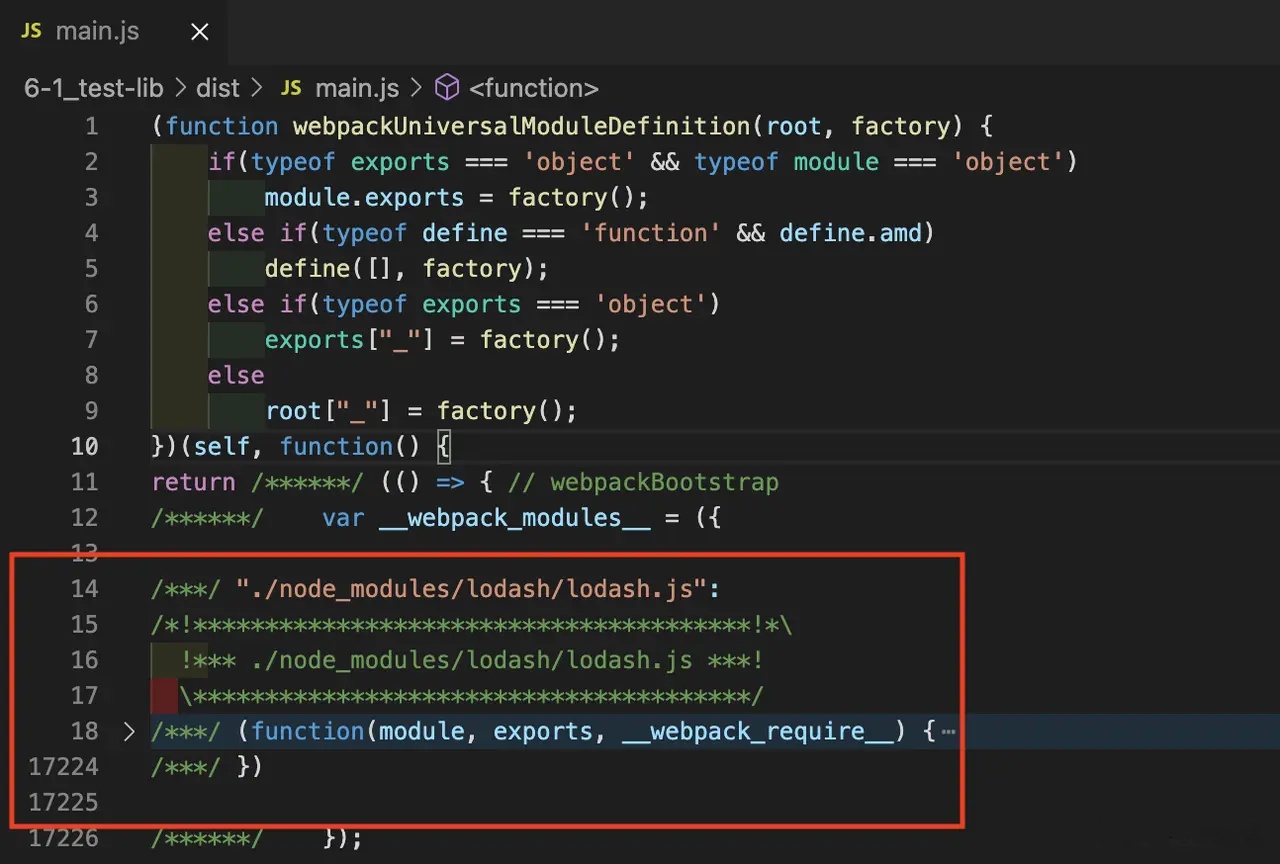Click the '// webpackBootstrap' comment on line 11
Image resolution: width=1280 pixels, height=864 pixels.
point(643,482)
